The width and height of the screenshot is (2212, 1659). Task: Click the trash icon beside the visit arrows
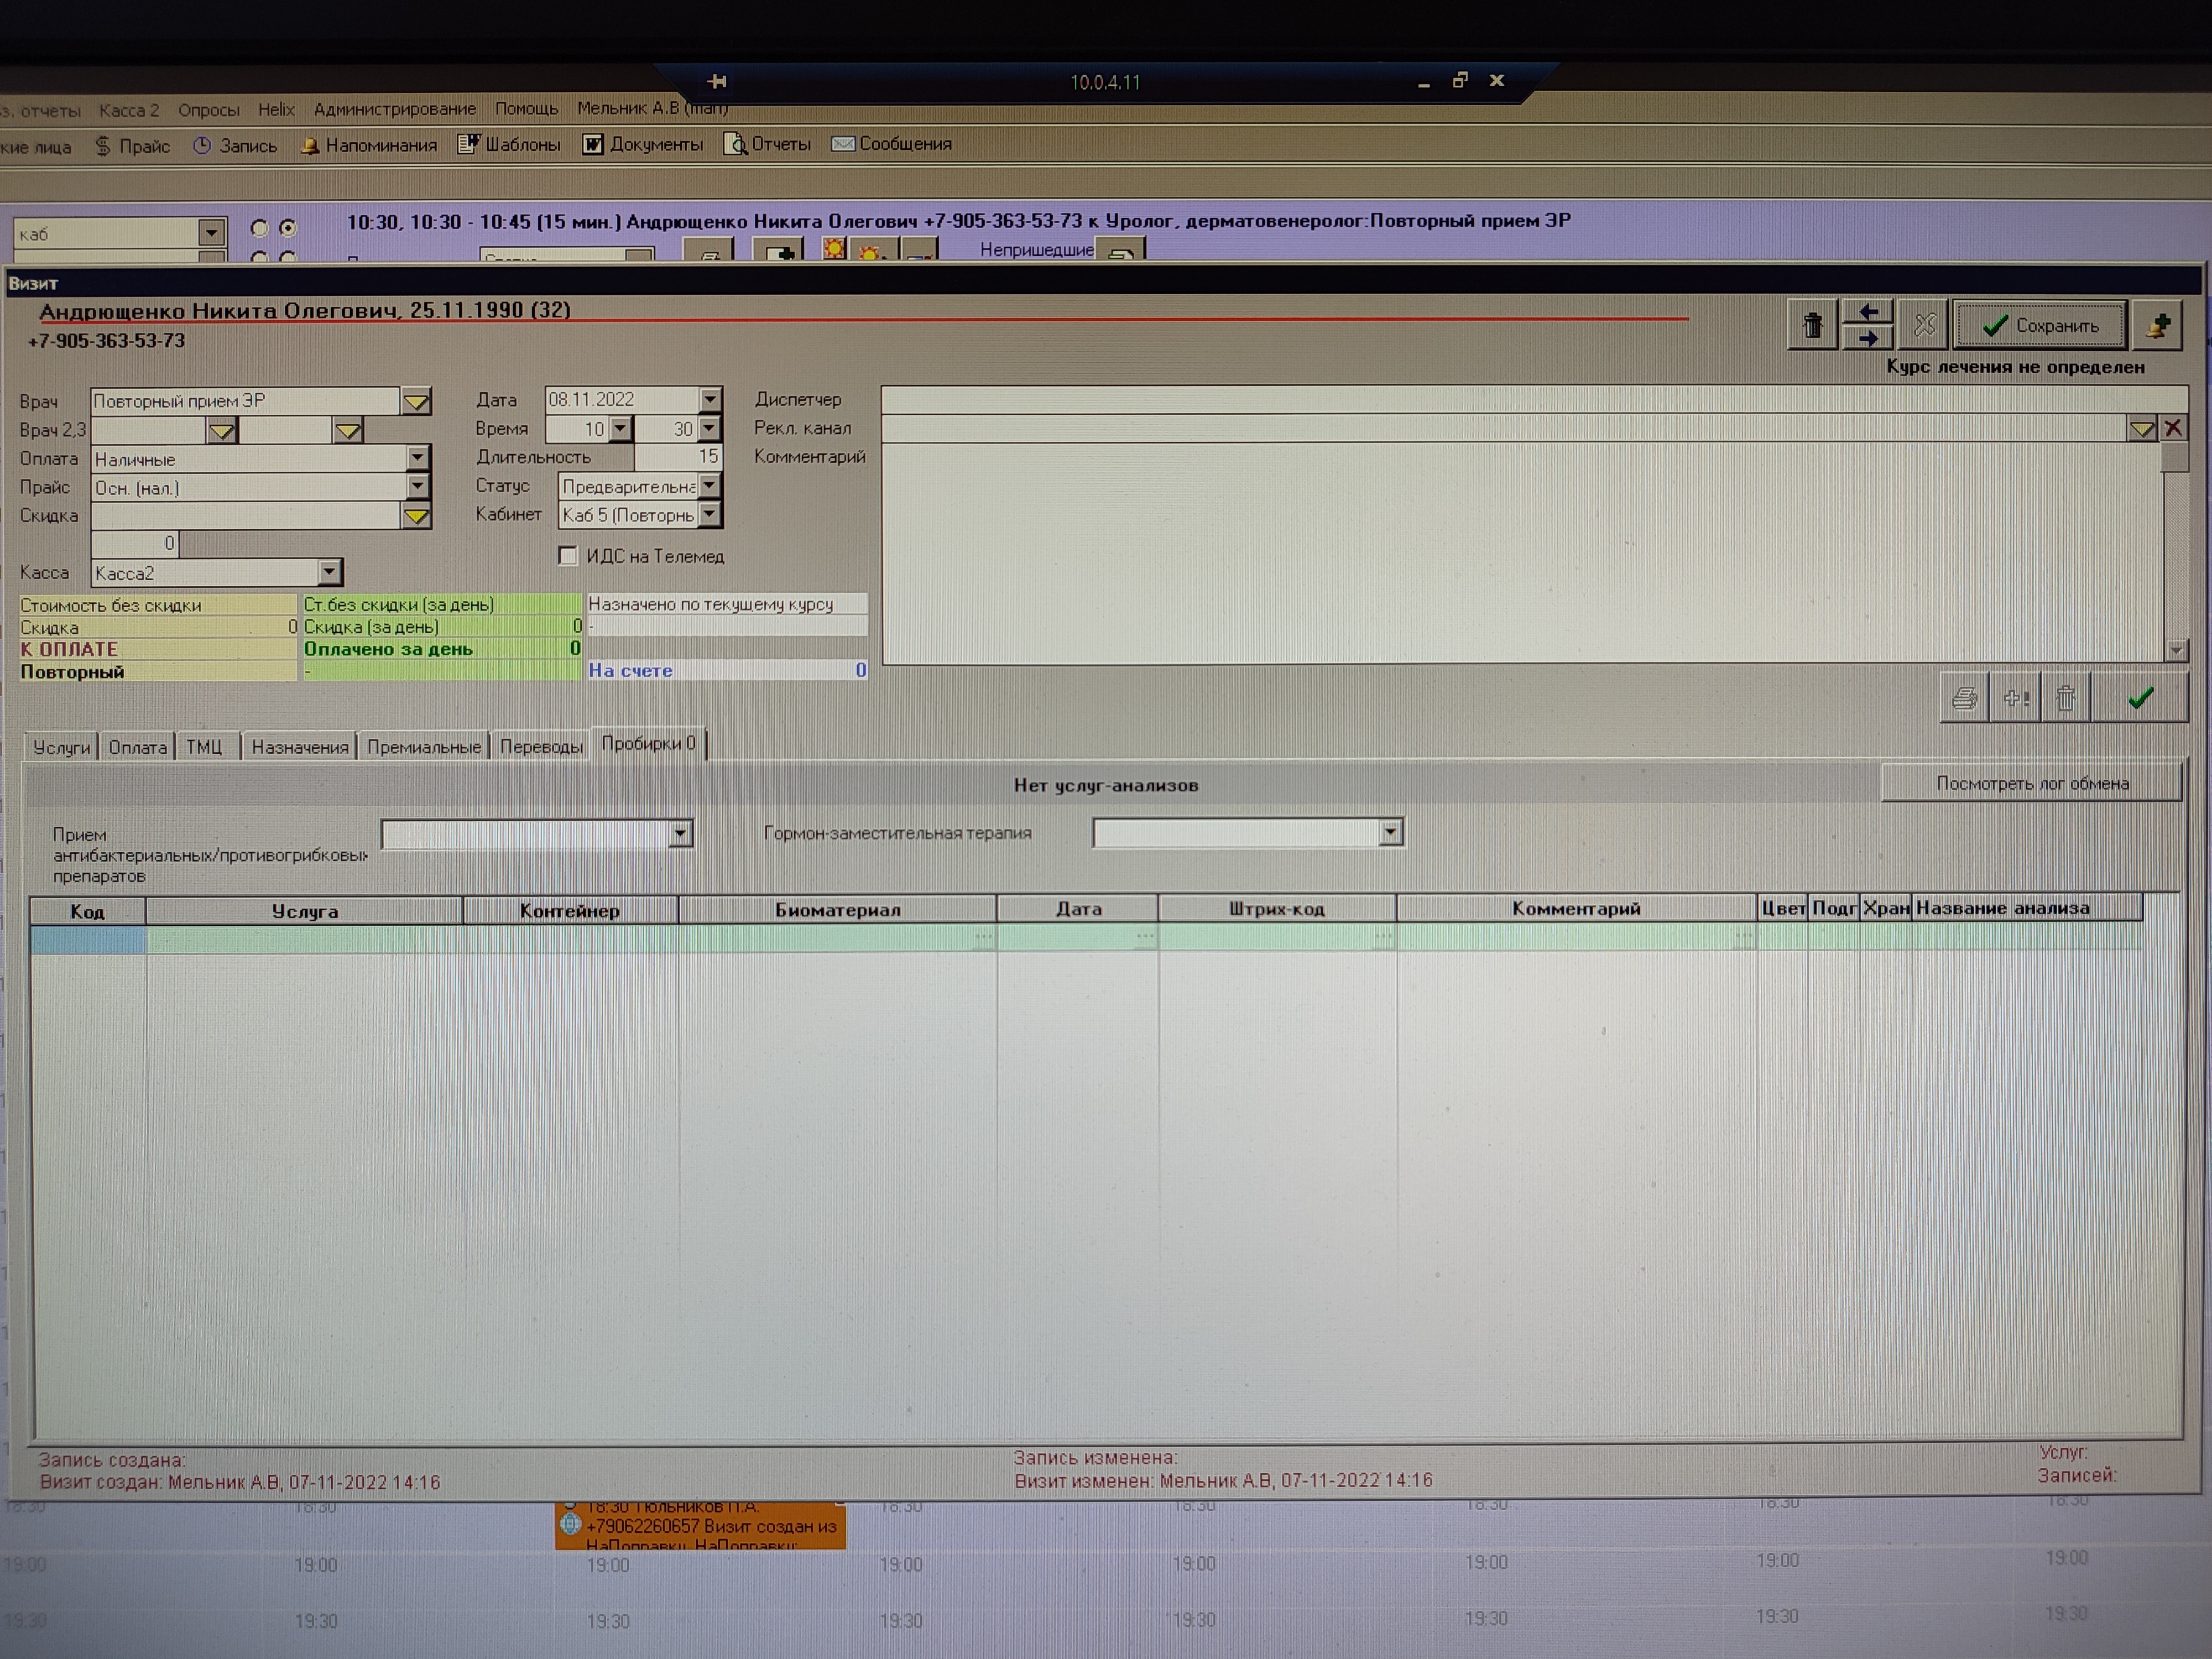coord(1812,325)
